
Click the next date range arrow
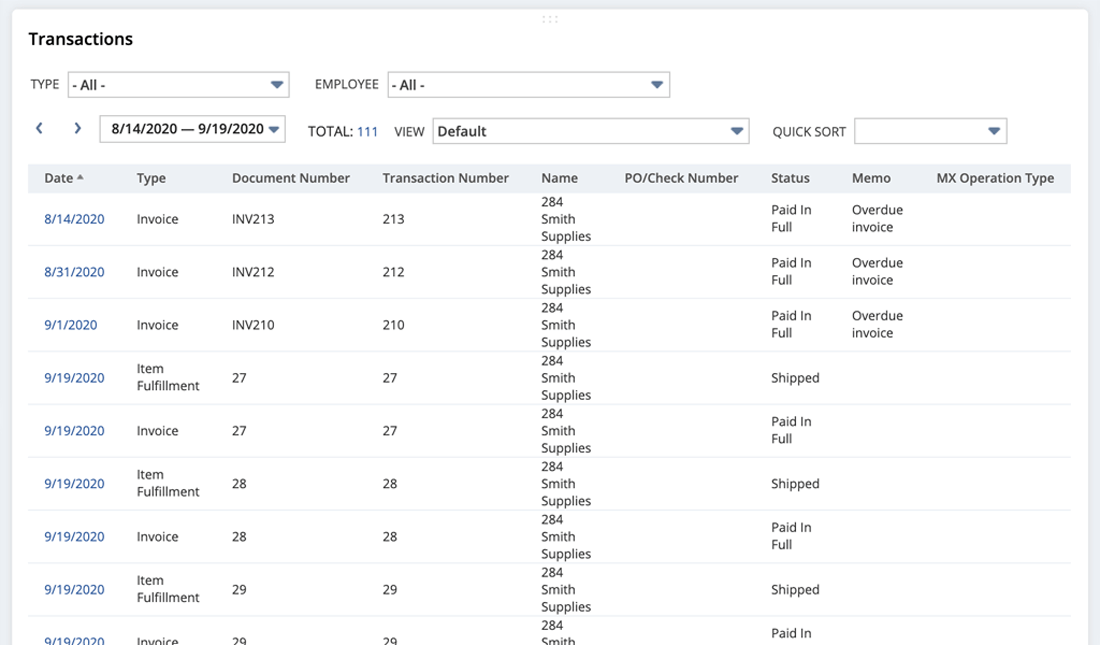click(77, 129)
